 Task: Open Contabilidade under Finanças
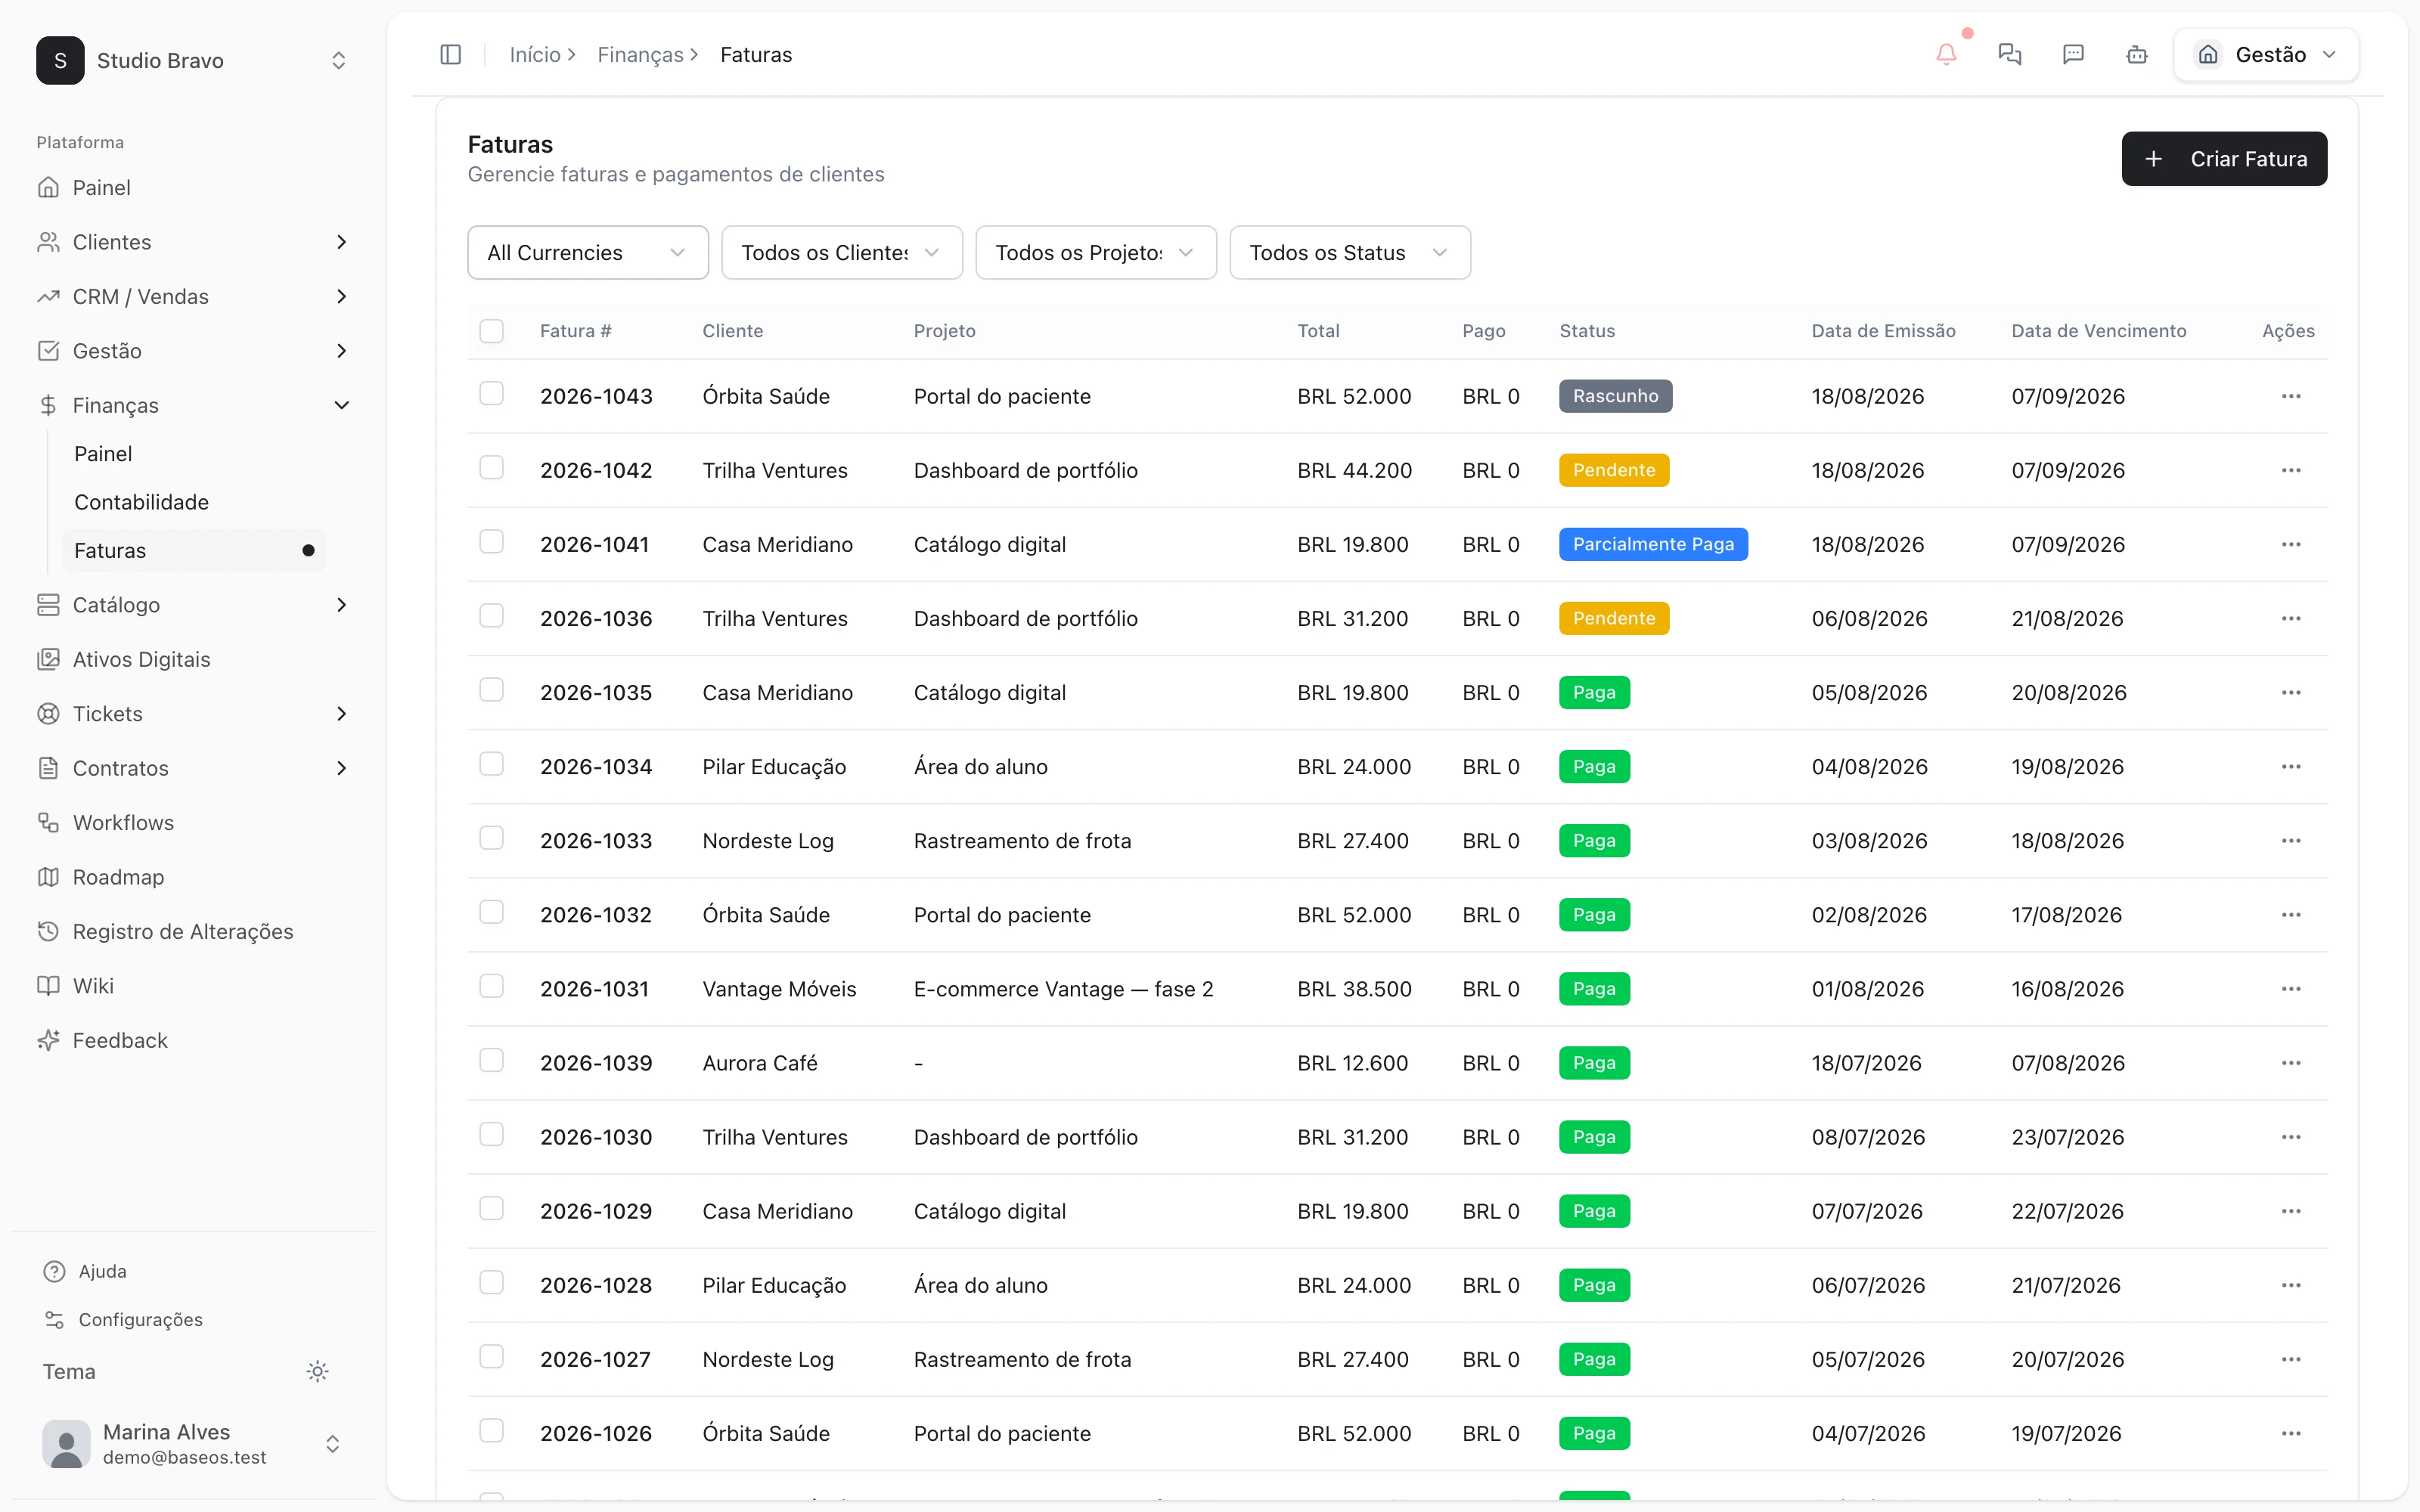coord(194,502)
